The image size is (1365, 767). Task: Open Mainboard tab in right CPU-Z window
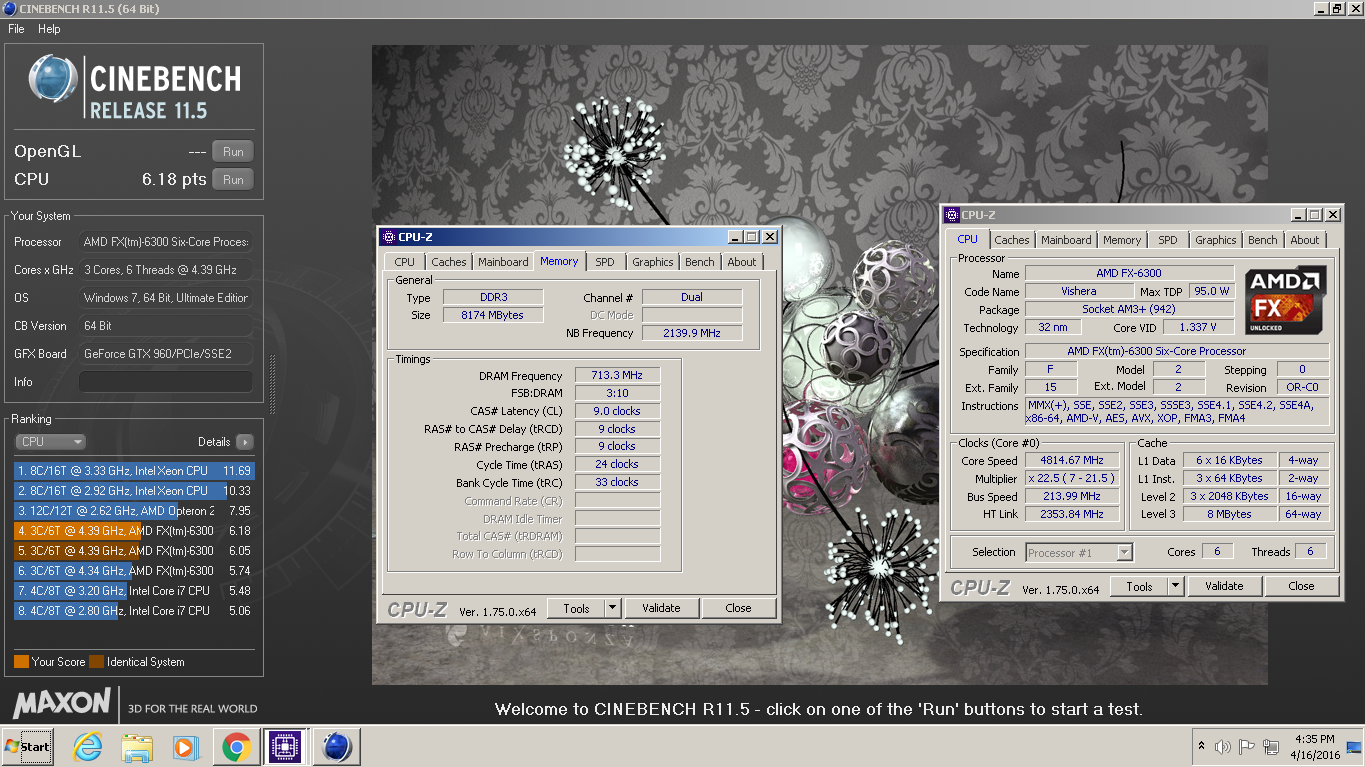[1066, 240]
